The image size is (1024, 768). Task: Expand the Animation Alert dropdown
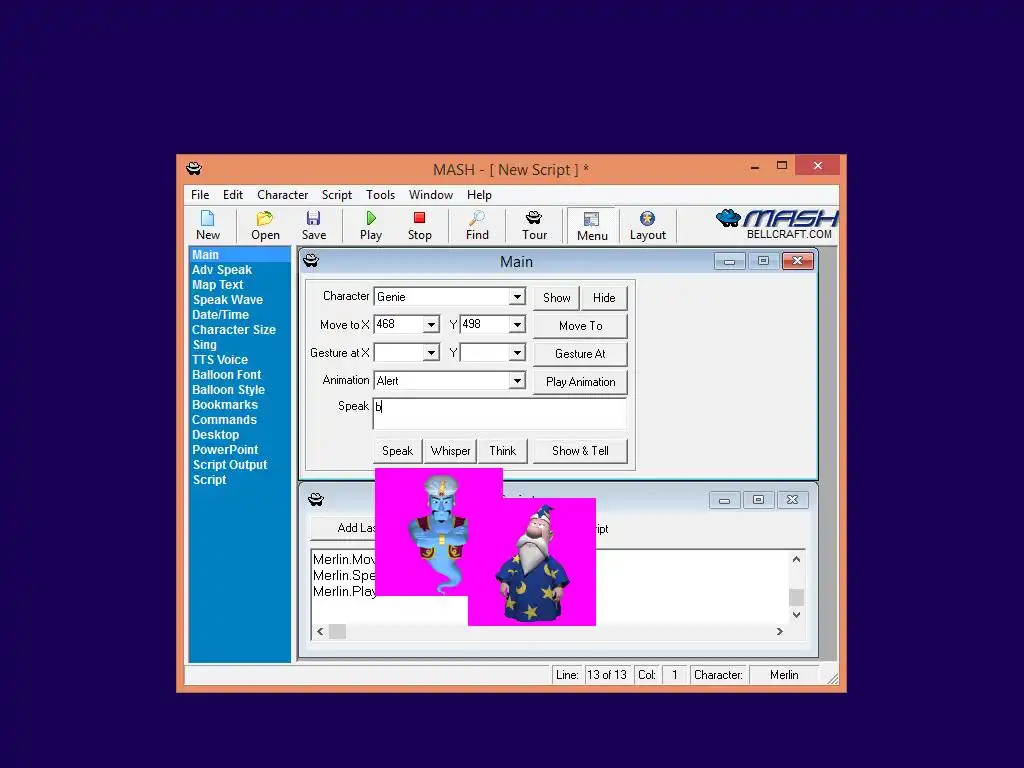517,381
